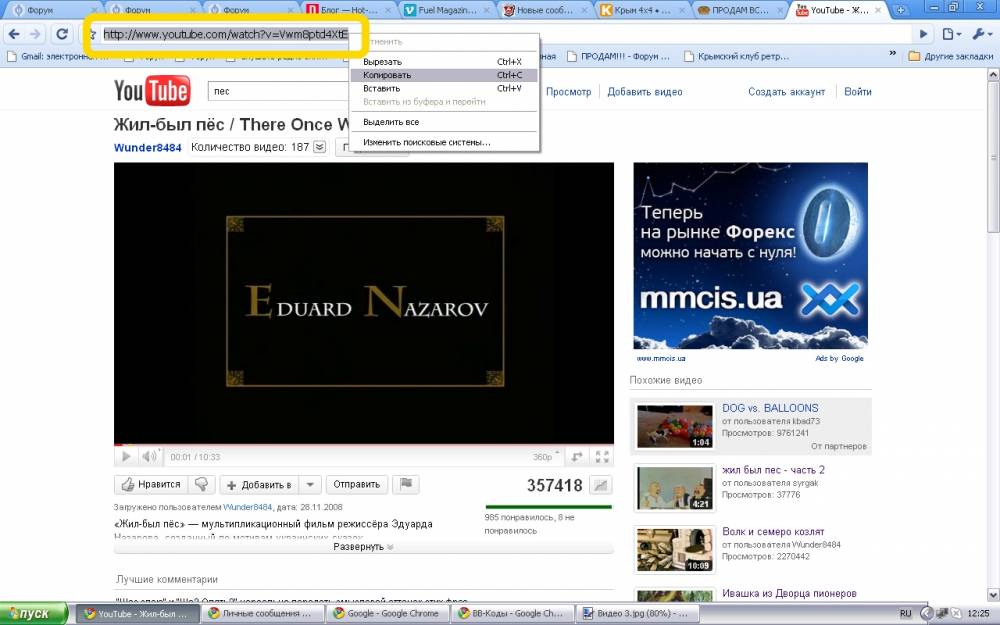Open the Добавить видео upload link
The height and width of the screenshot is (625, 1000).
[x=645, y=92]
